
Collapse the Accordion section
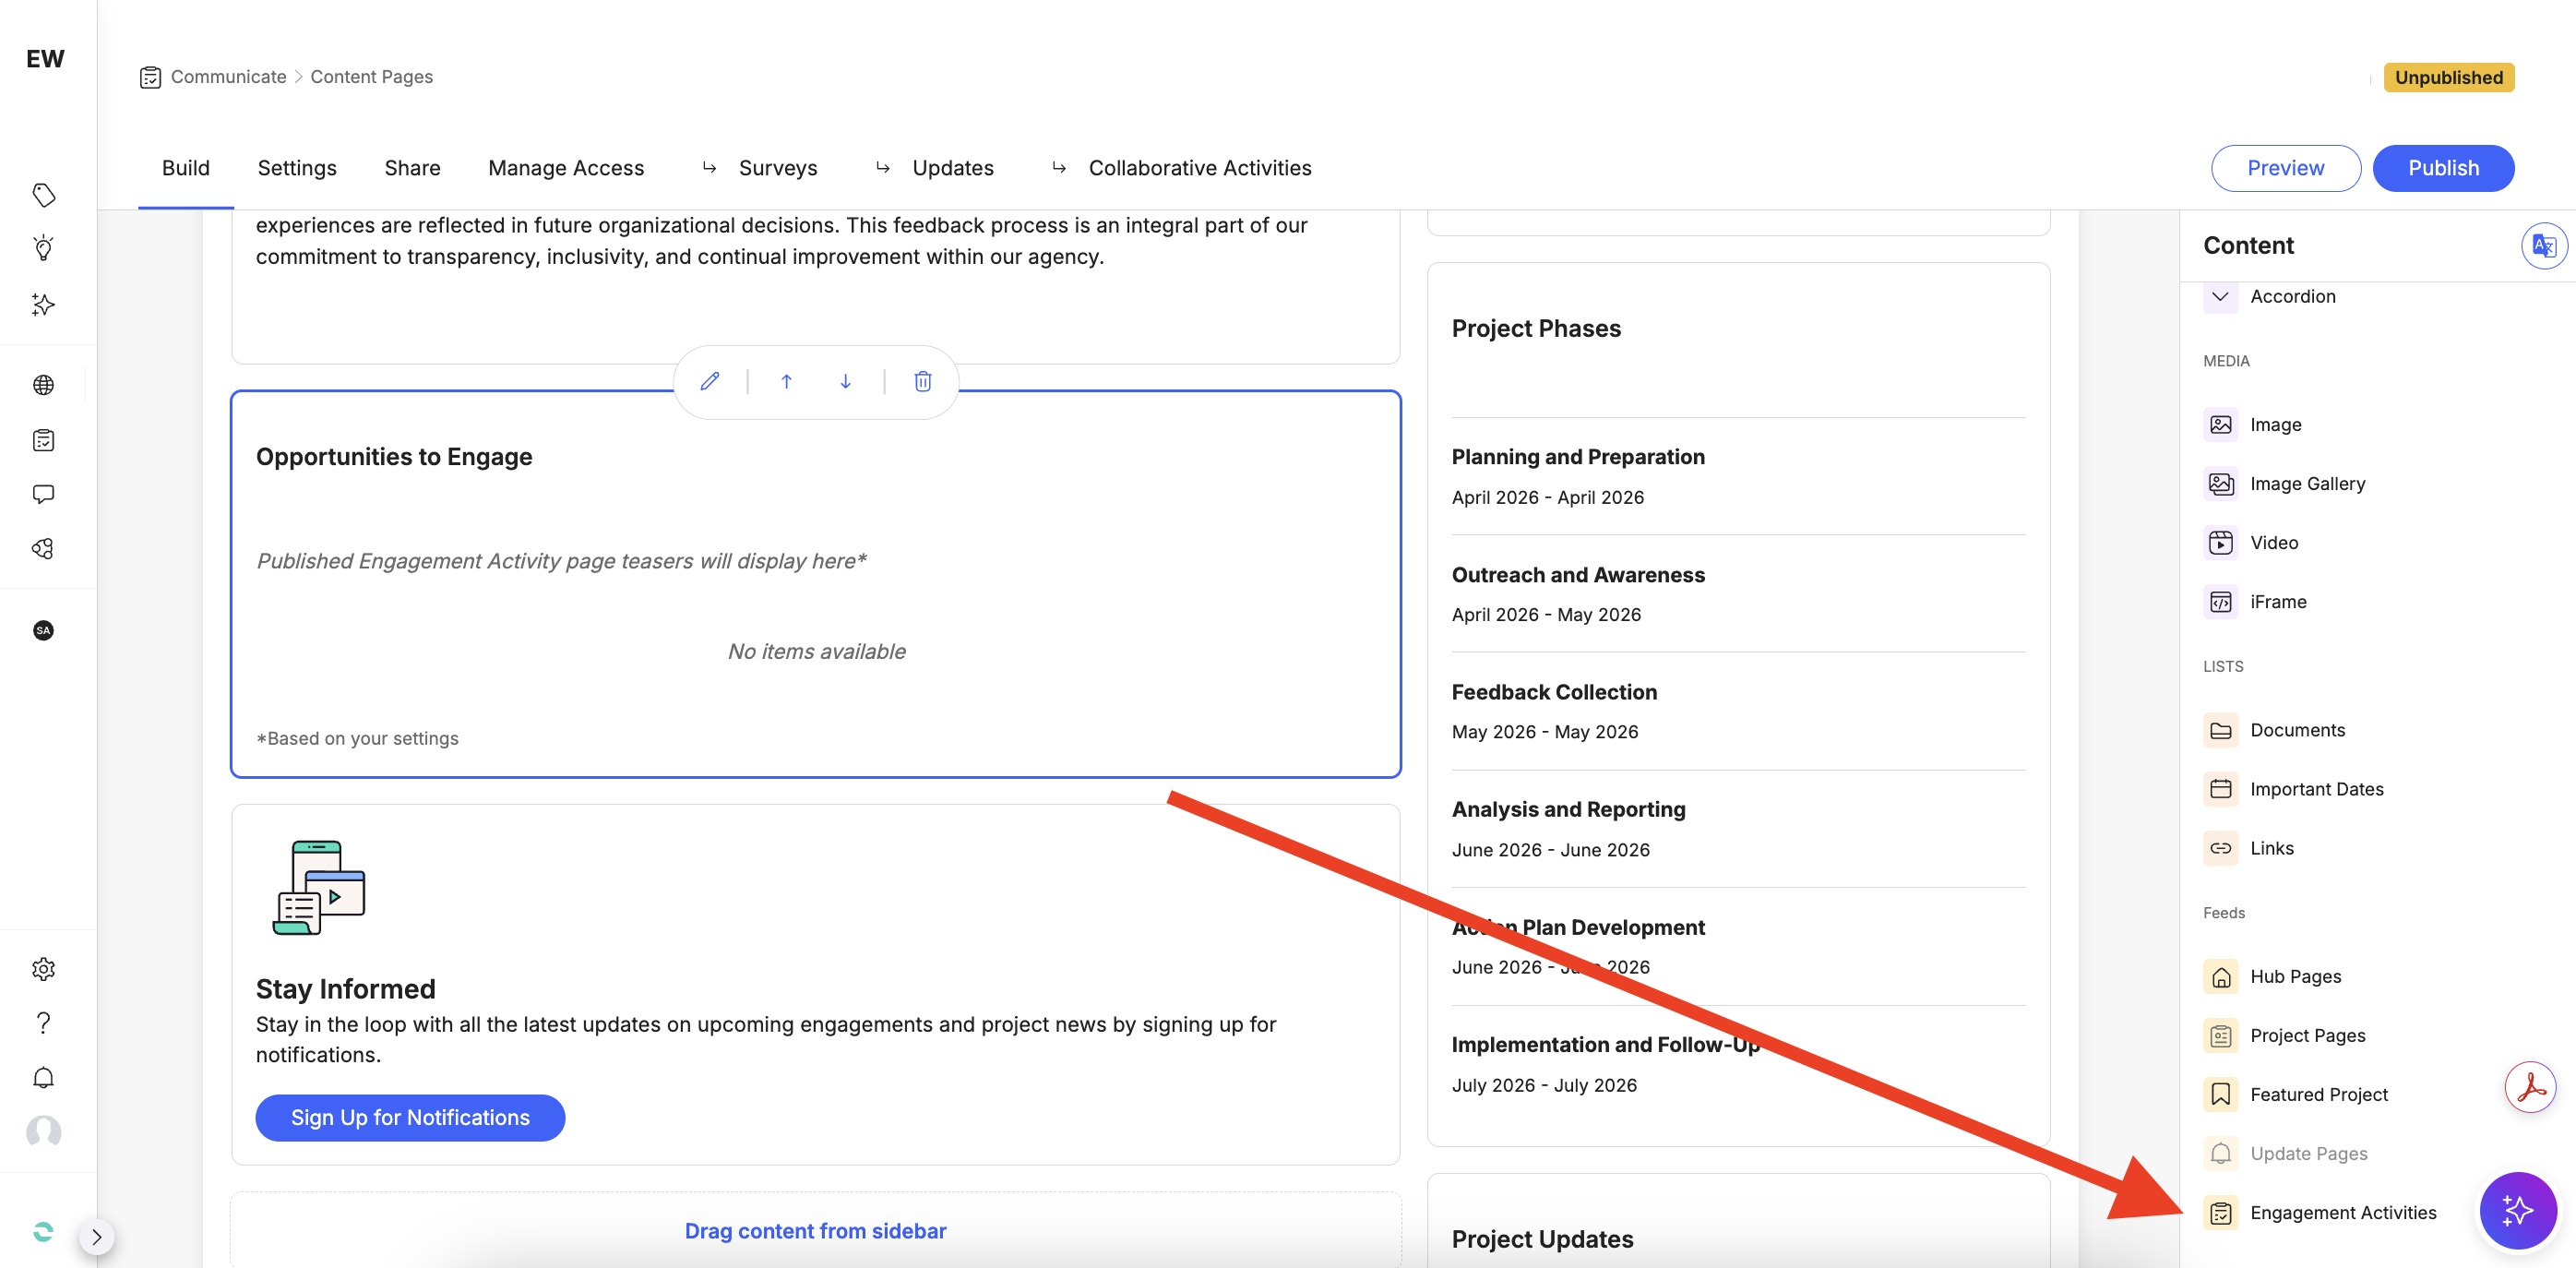2220,296
